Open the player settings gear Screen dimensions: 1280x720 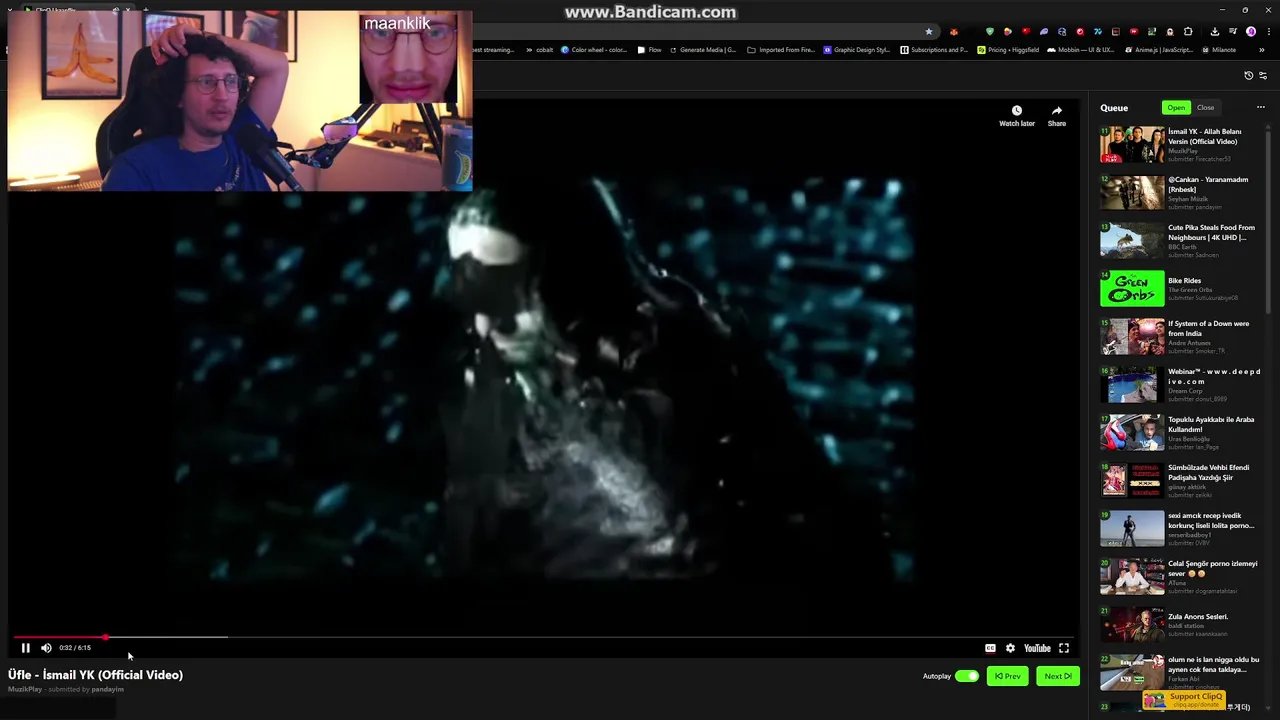click(x=1010, y=648)
